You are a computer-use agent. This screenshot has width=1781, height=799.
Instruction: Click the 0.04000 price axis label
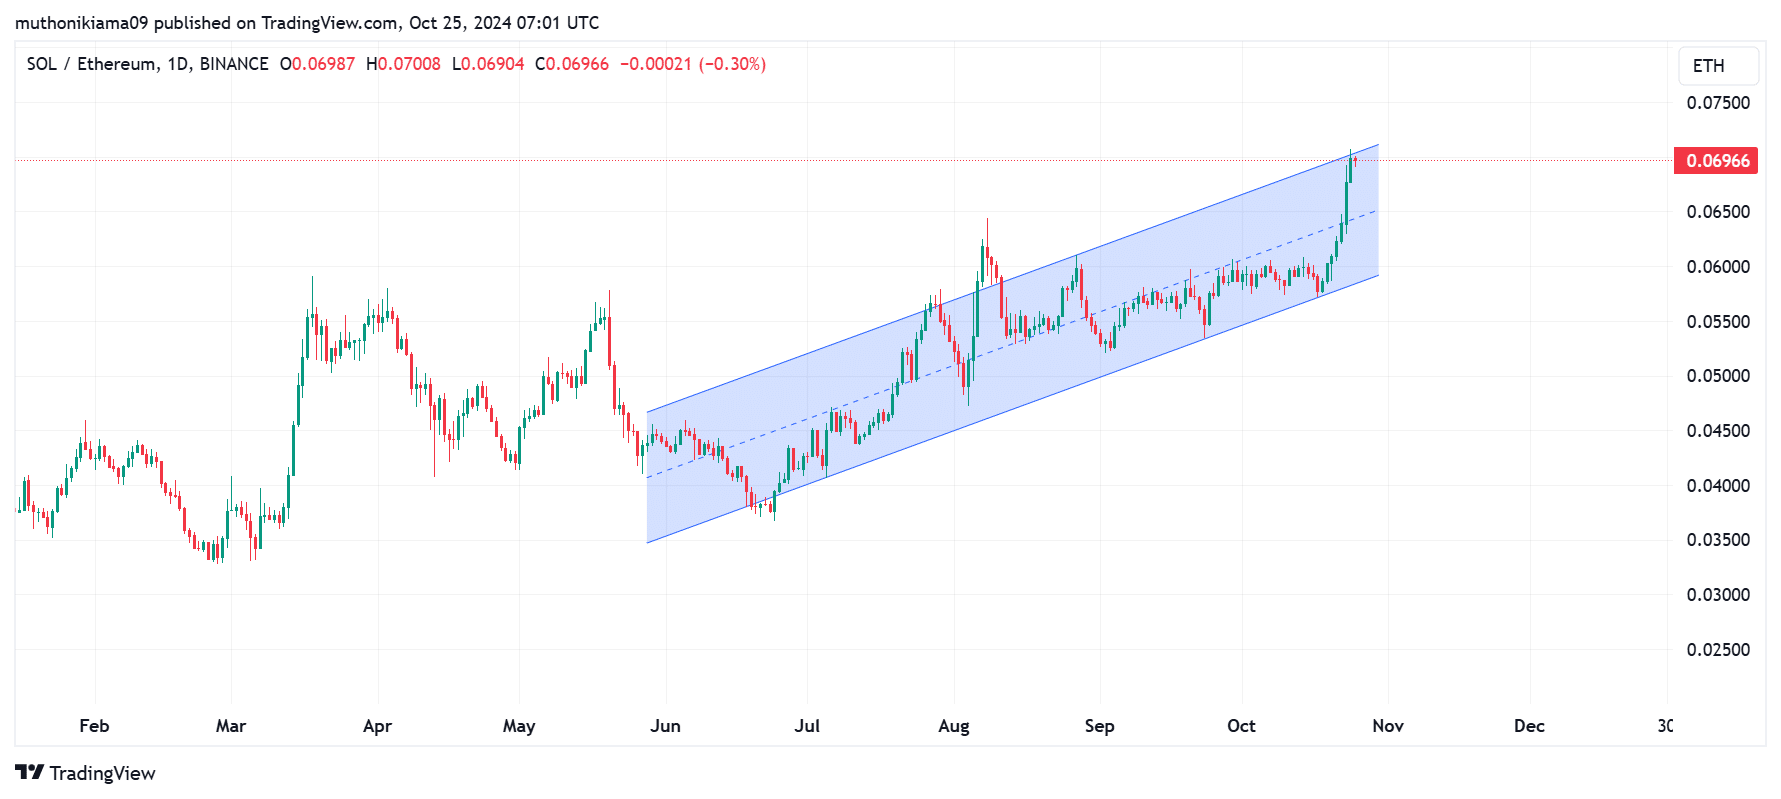pos(1718,486)
